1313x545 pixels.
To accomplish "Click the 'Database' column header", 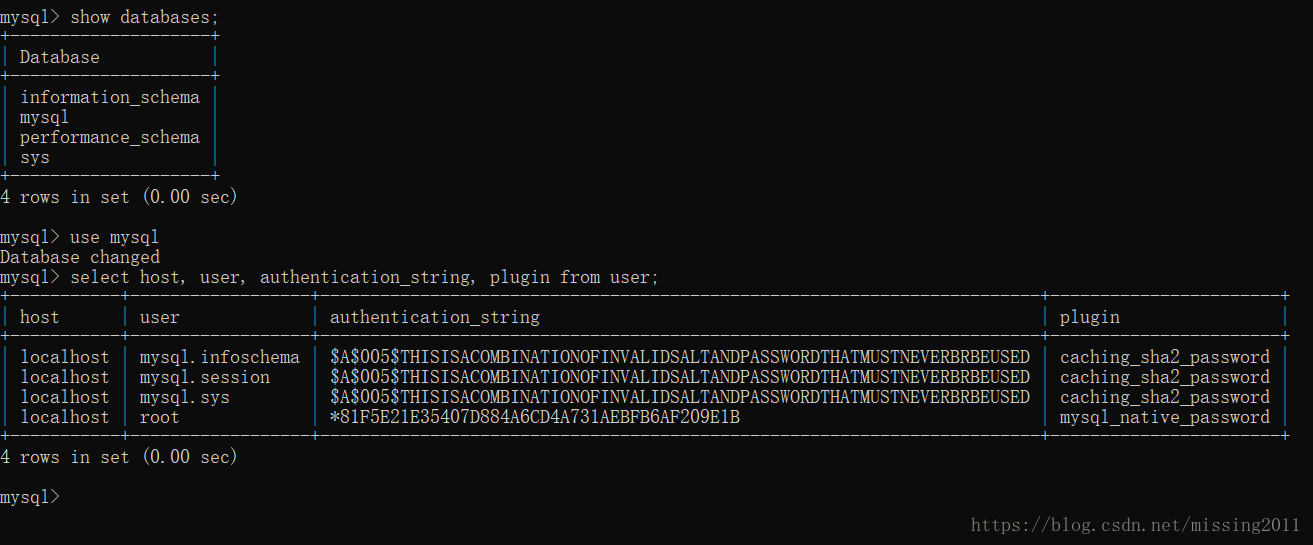I will [59, 57].
